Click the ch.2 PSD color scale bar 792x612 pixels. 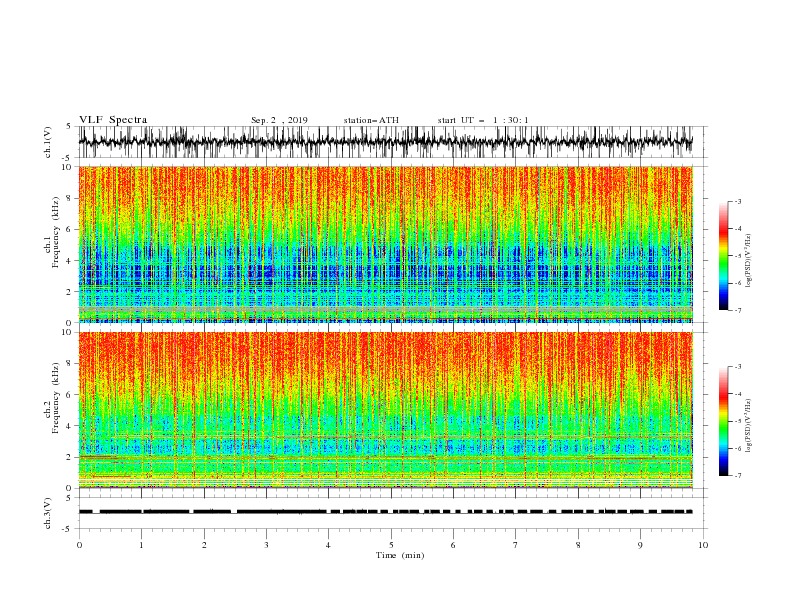(x=723, y=421)
